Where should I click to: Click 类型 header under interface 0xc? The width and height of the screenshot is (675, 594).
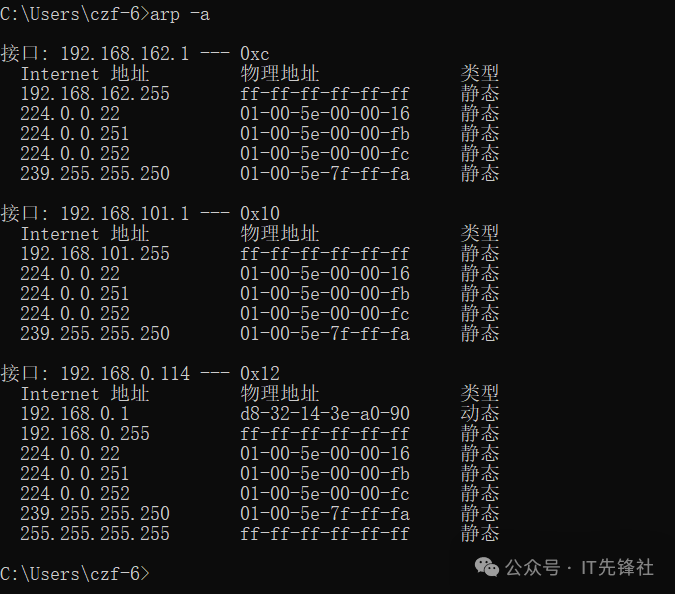coord(479,73)
